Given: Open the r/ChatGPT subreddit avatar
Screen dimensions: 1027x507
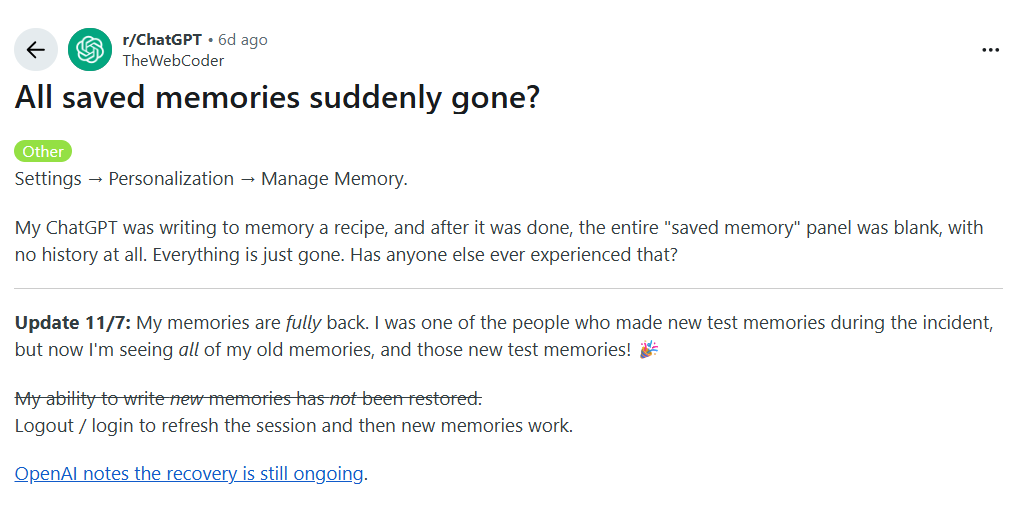Looking at the screenshot, I should pos(90,50).
